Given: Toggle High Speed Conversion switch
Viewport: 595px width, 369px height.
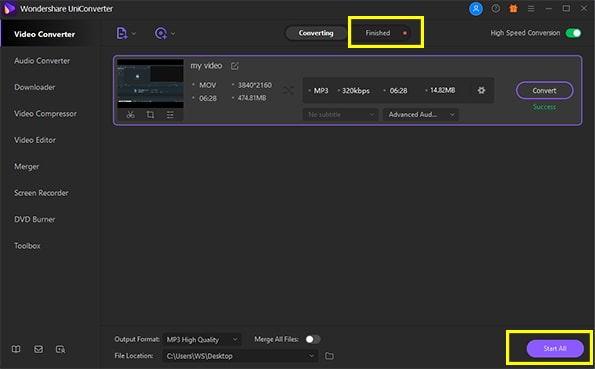Looking at the screenshot, I should click(573, 33).
